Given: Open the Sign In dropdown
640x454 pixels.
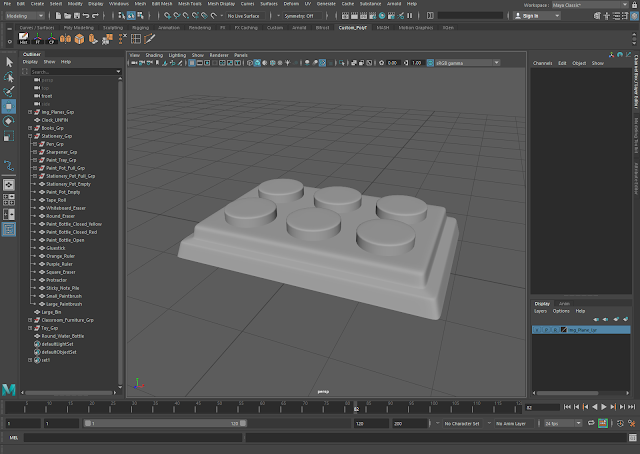Looking at the screenshot, I should (536, 16).
